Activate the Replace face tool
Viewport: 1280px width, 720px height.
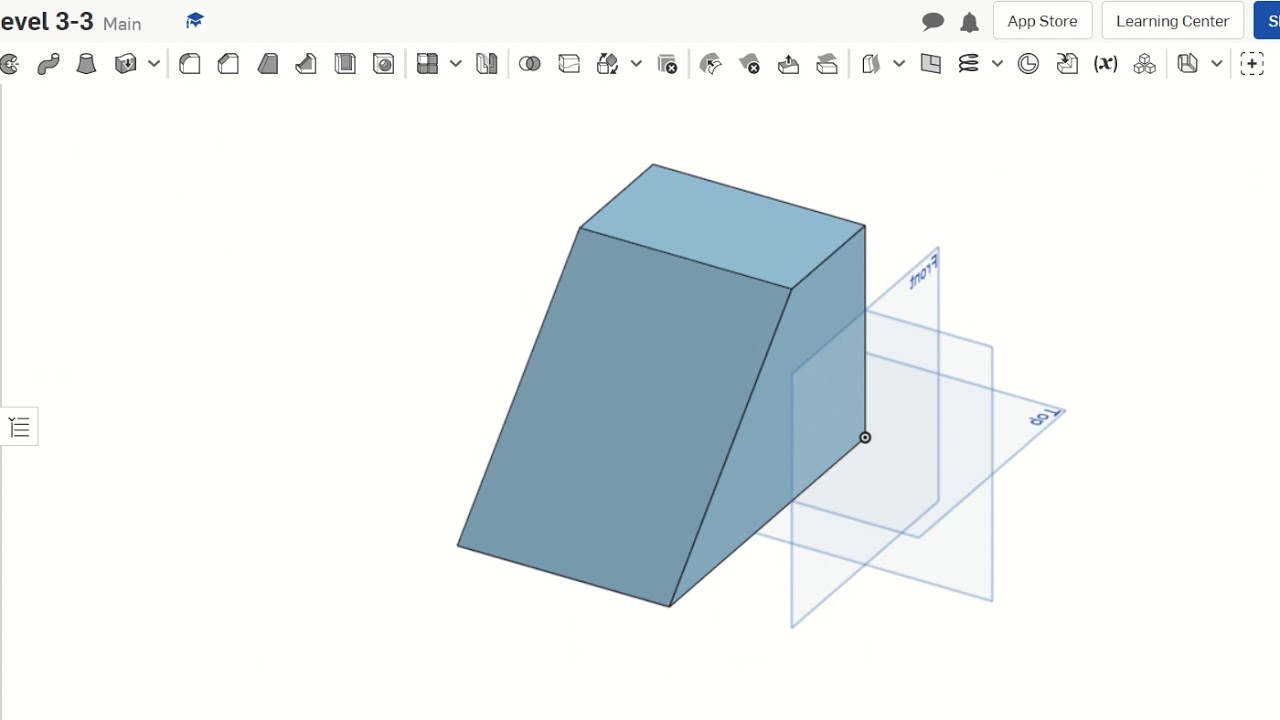click(x=827, y=64)
